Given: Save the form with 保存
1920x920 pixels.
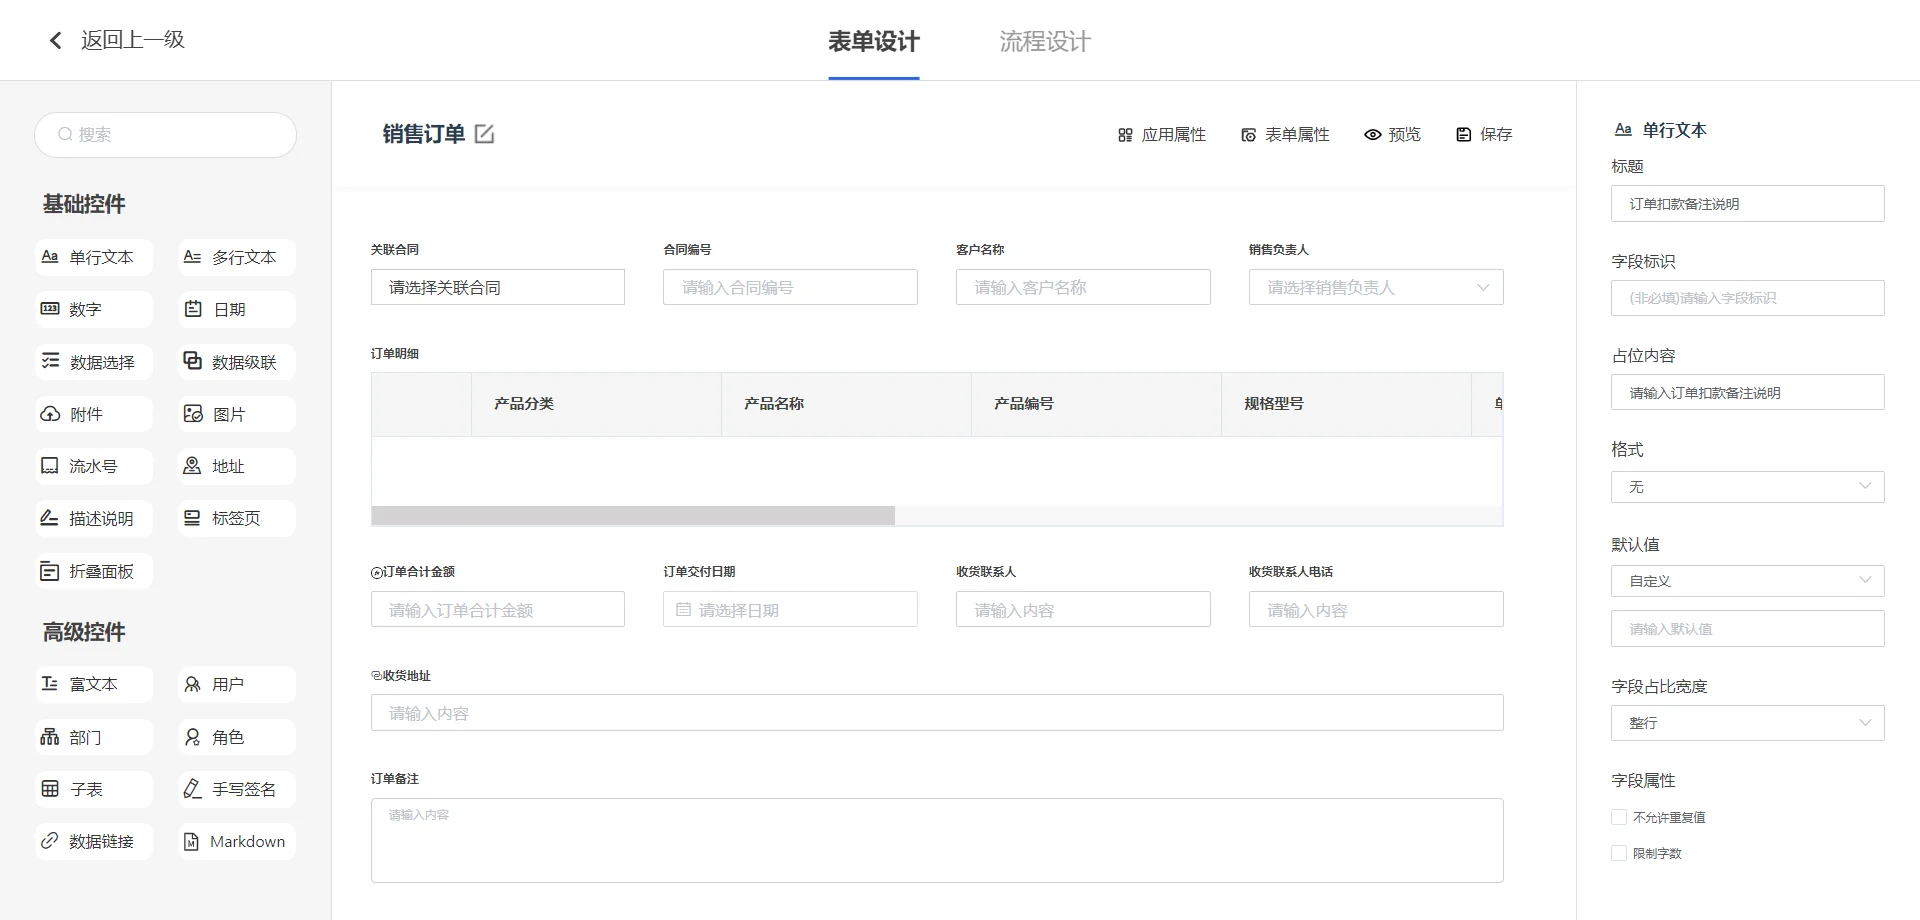Looking at the screenshot, I should tap(1484, 134).
